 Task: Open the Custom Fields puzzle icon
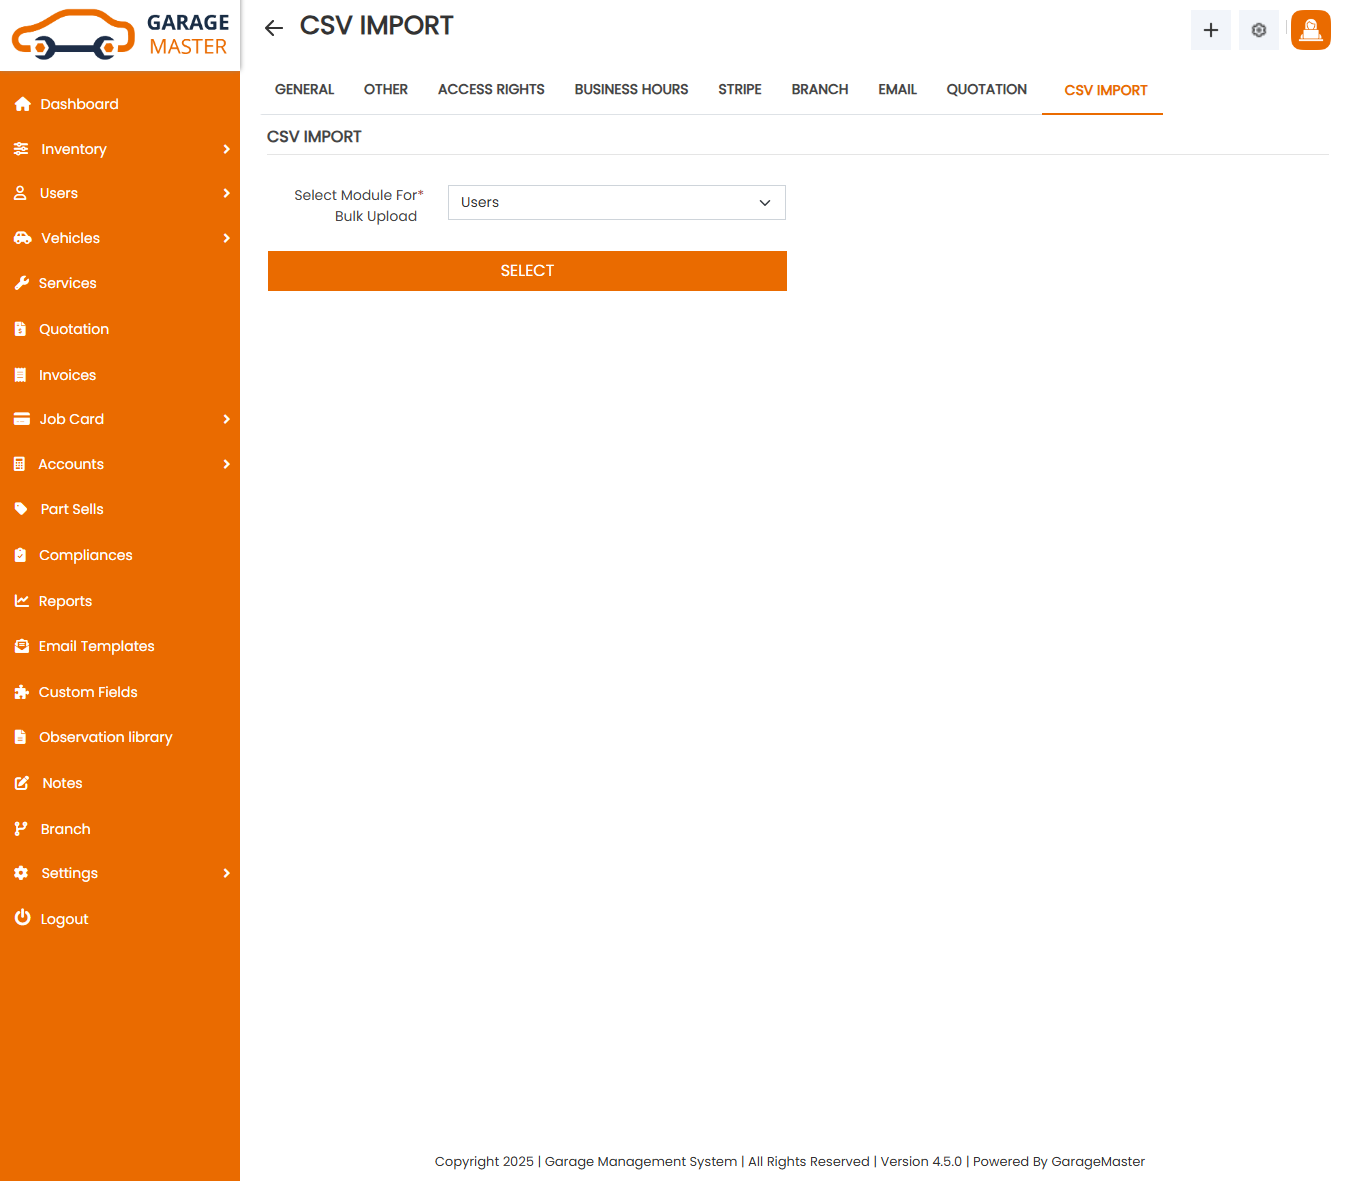22,692
